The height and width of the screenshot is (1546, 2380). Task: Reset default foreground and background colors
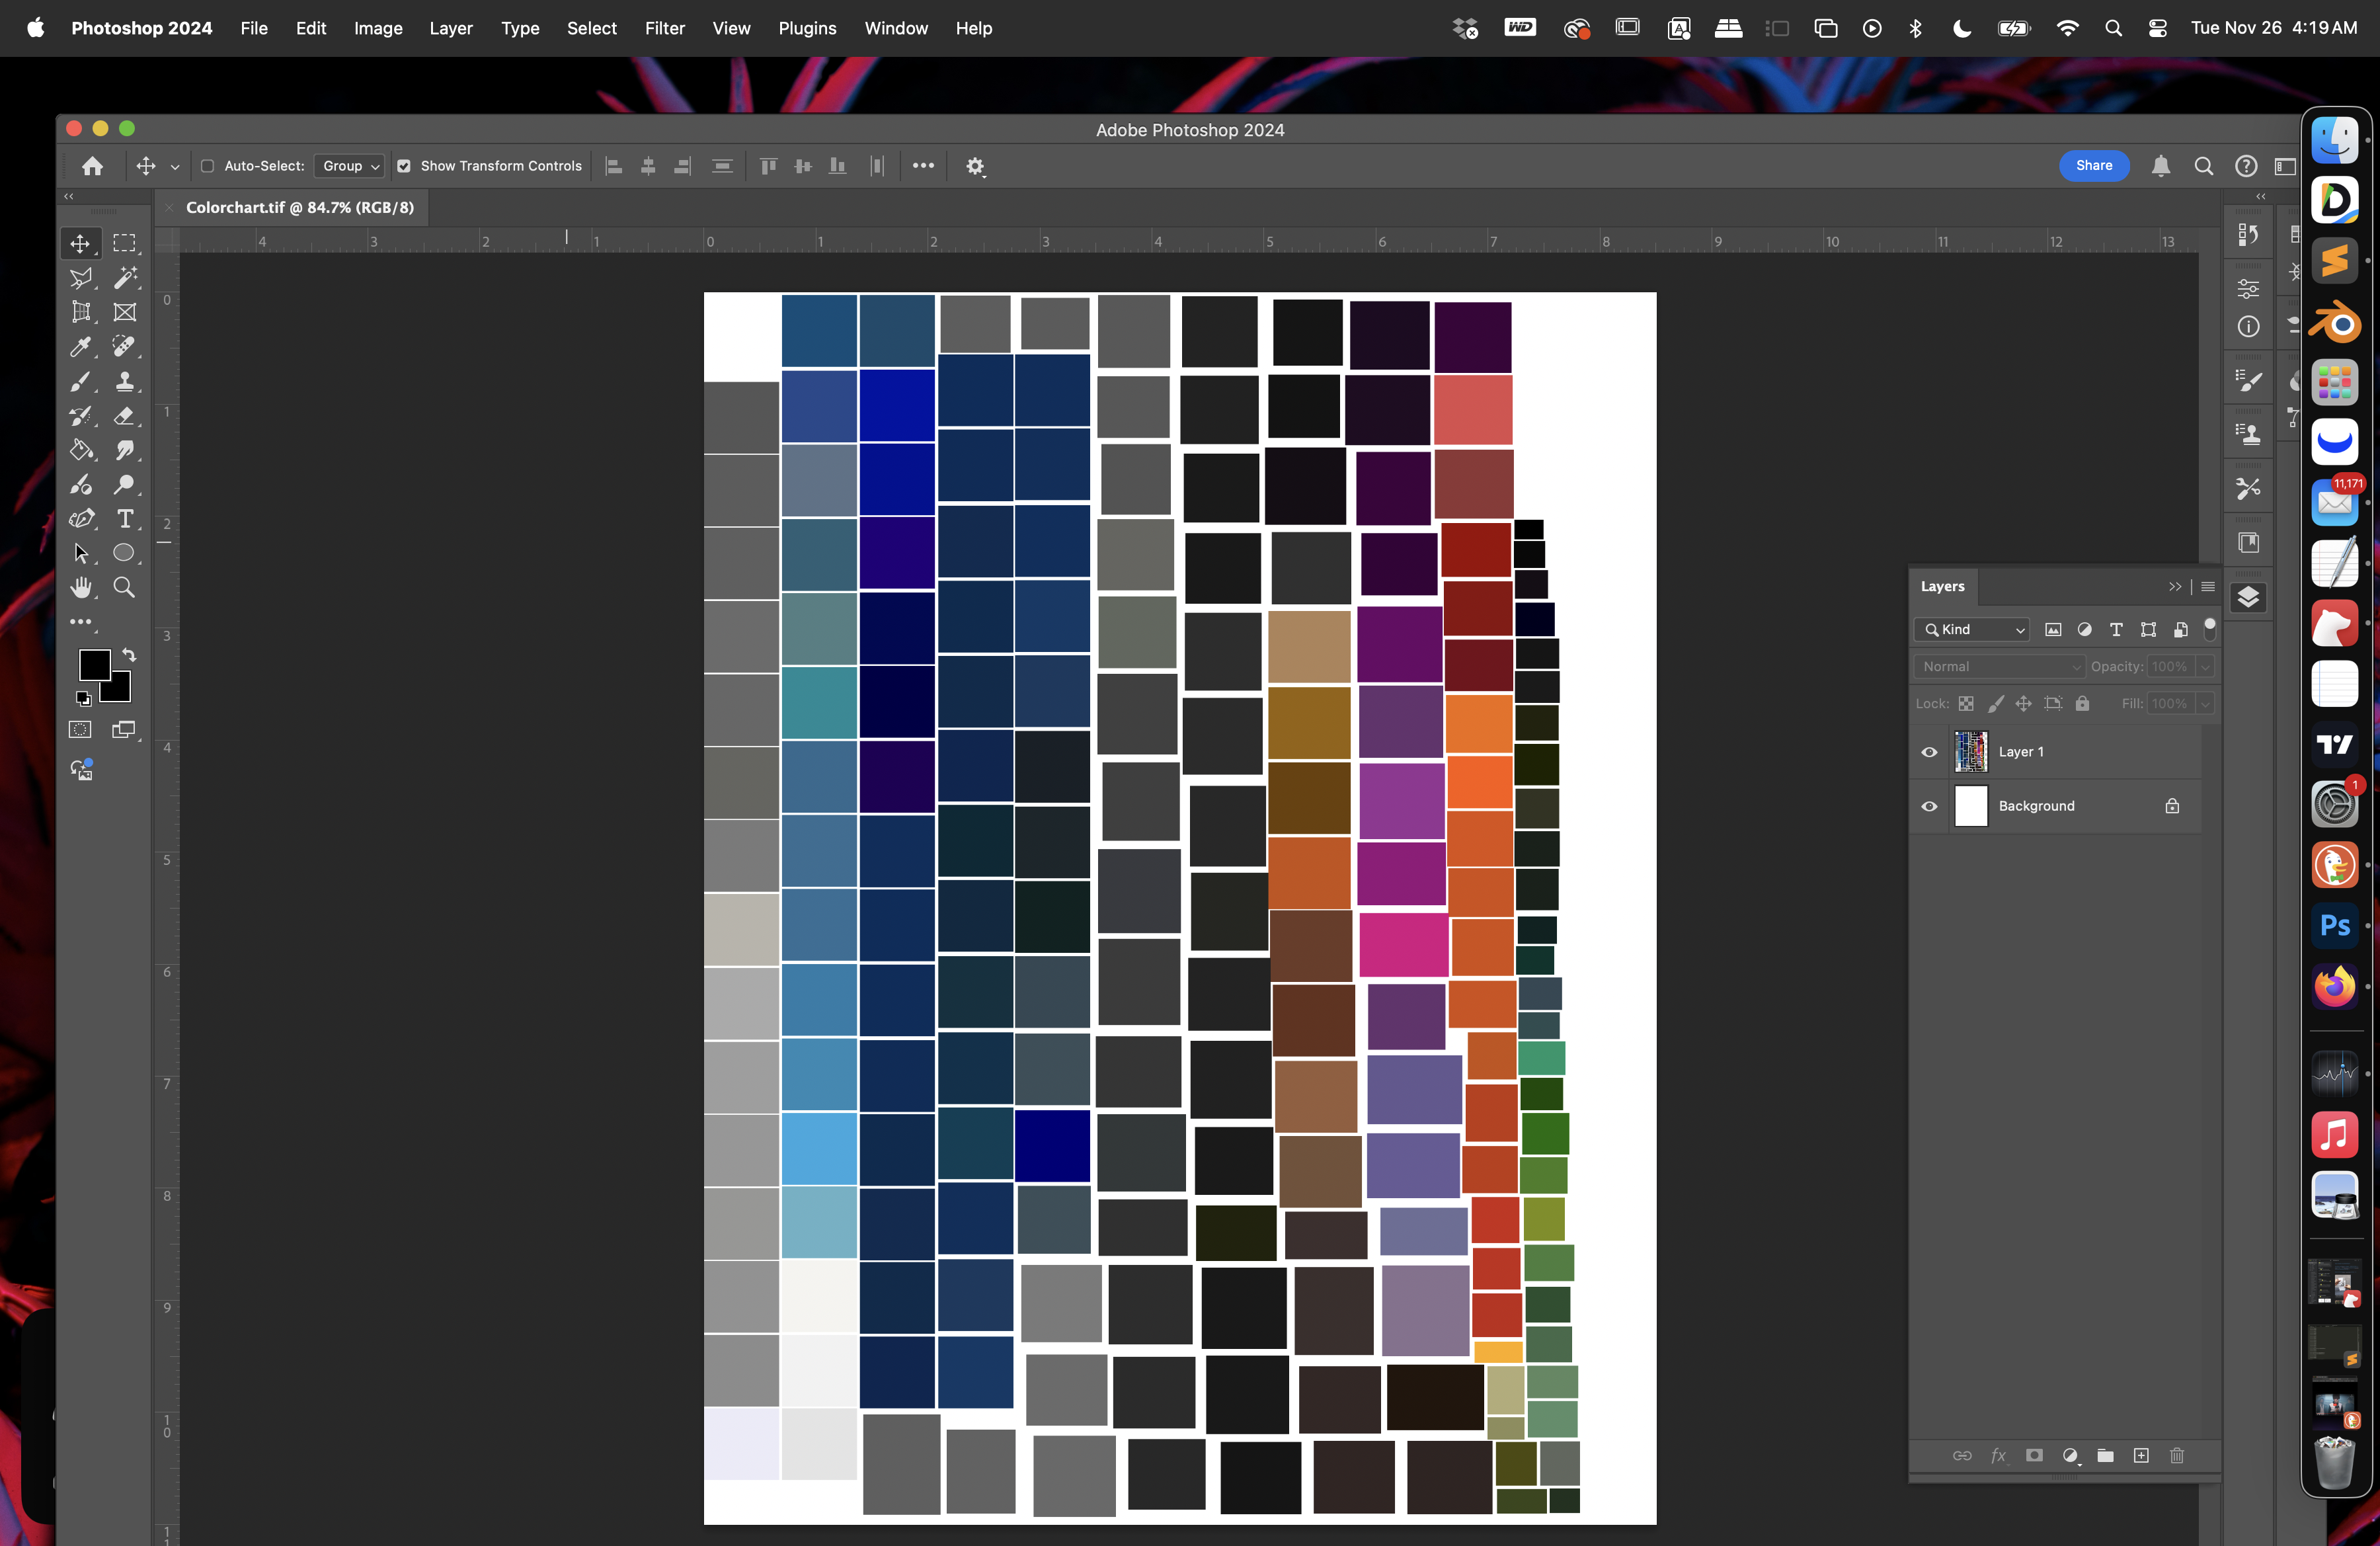[83, 698]
